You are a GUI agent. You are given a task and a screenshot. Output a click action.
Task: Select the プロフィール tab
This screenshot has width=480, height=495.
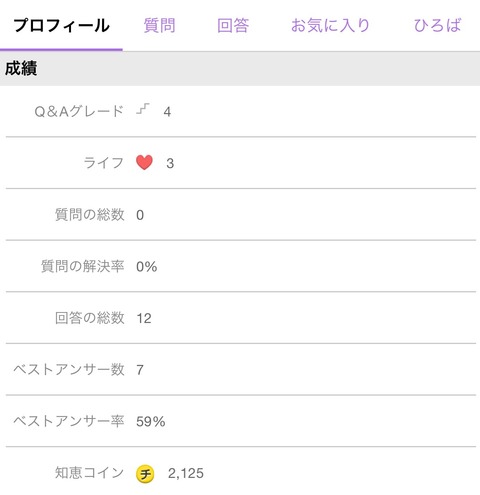pyautogui.click(x=62, y=26)
